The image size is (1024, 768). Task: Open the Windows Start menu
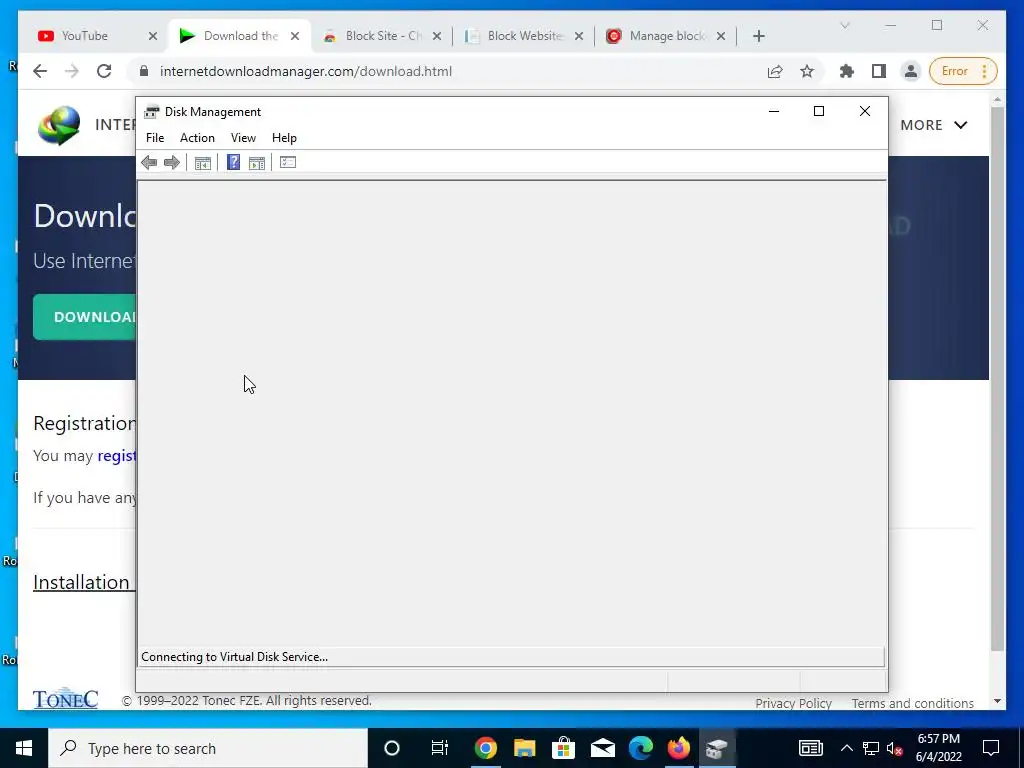24,748
